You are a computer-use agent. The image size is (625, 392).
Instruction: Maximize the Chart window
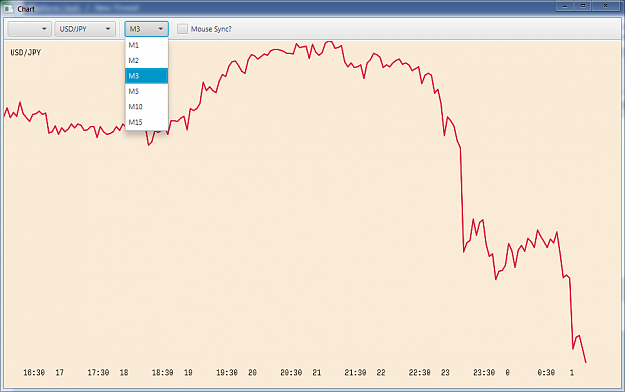582,6
